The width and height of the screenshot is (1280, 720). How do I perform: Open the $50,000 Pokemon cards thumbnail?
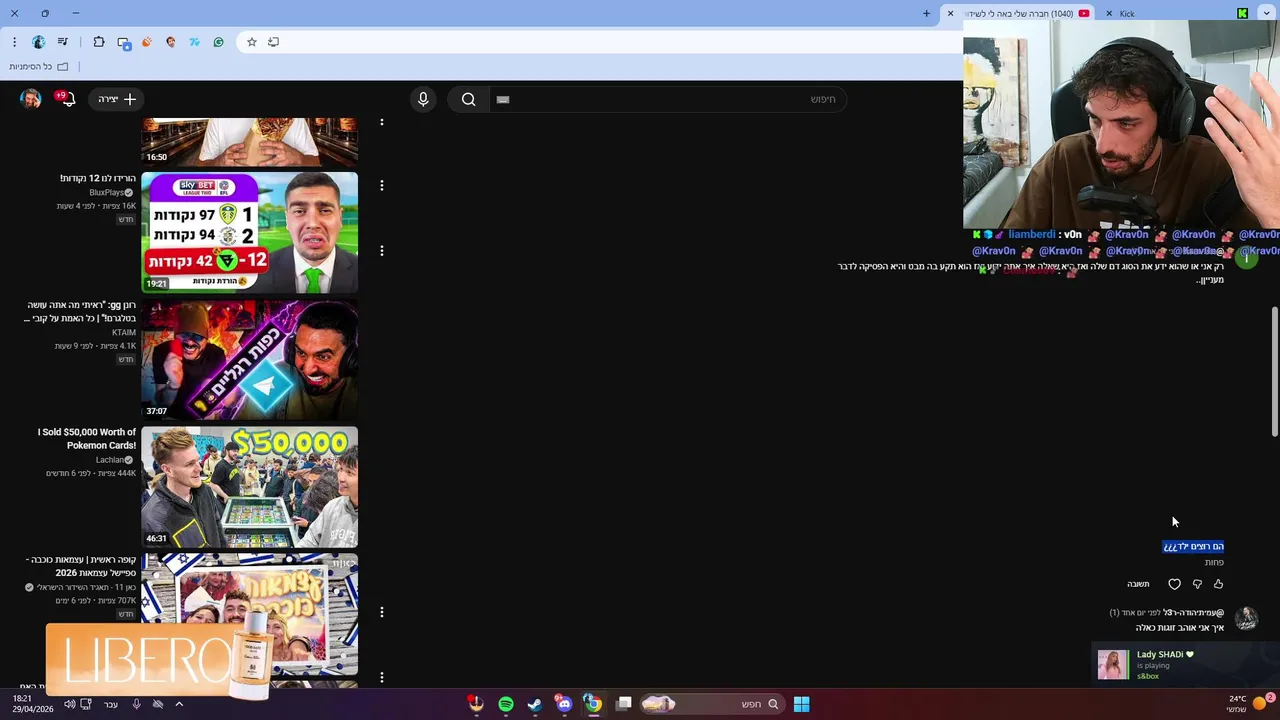(x=249, y=486)
